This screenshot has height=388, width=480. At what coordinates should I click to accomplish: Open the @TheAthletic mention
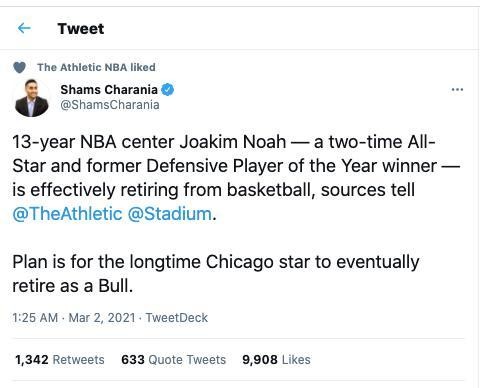[67, 214]
